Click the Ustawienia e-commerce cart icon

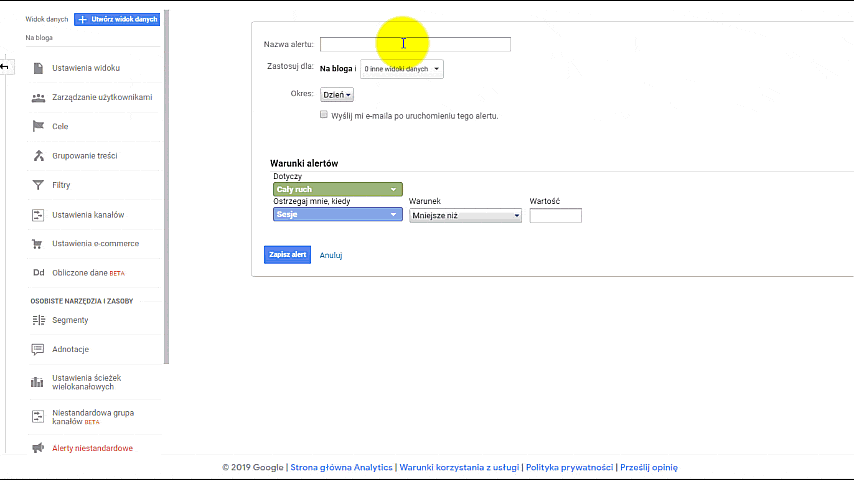point(37,244)
